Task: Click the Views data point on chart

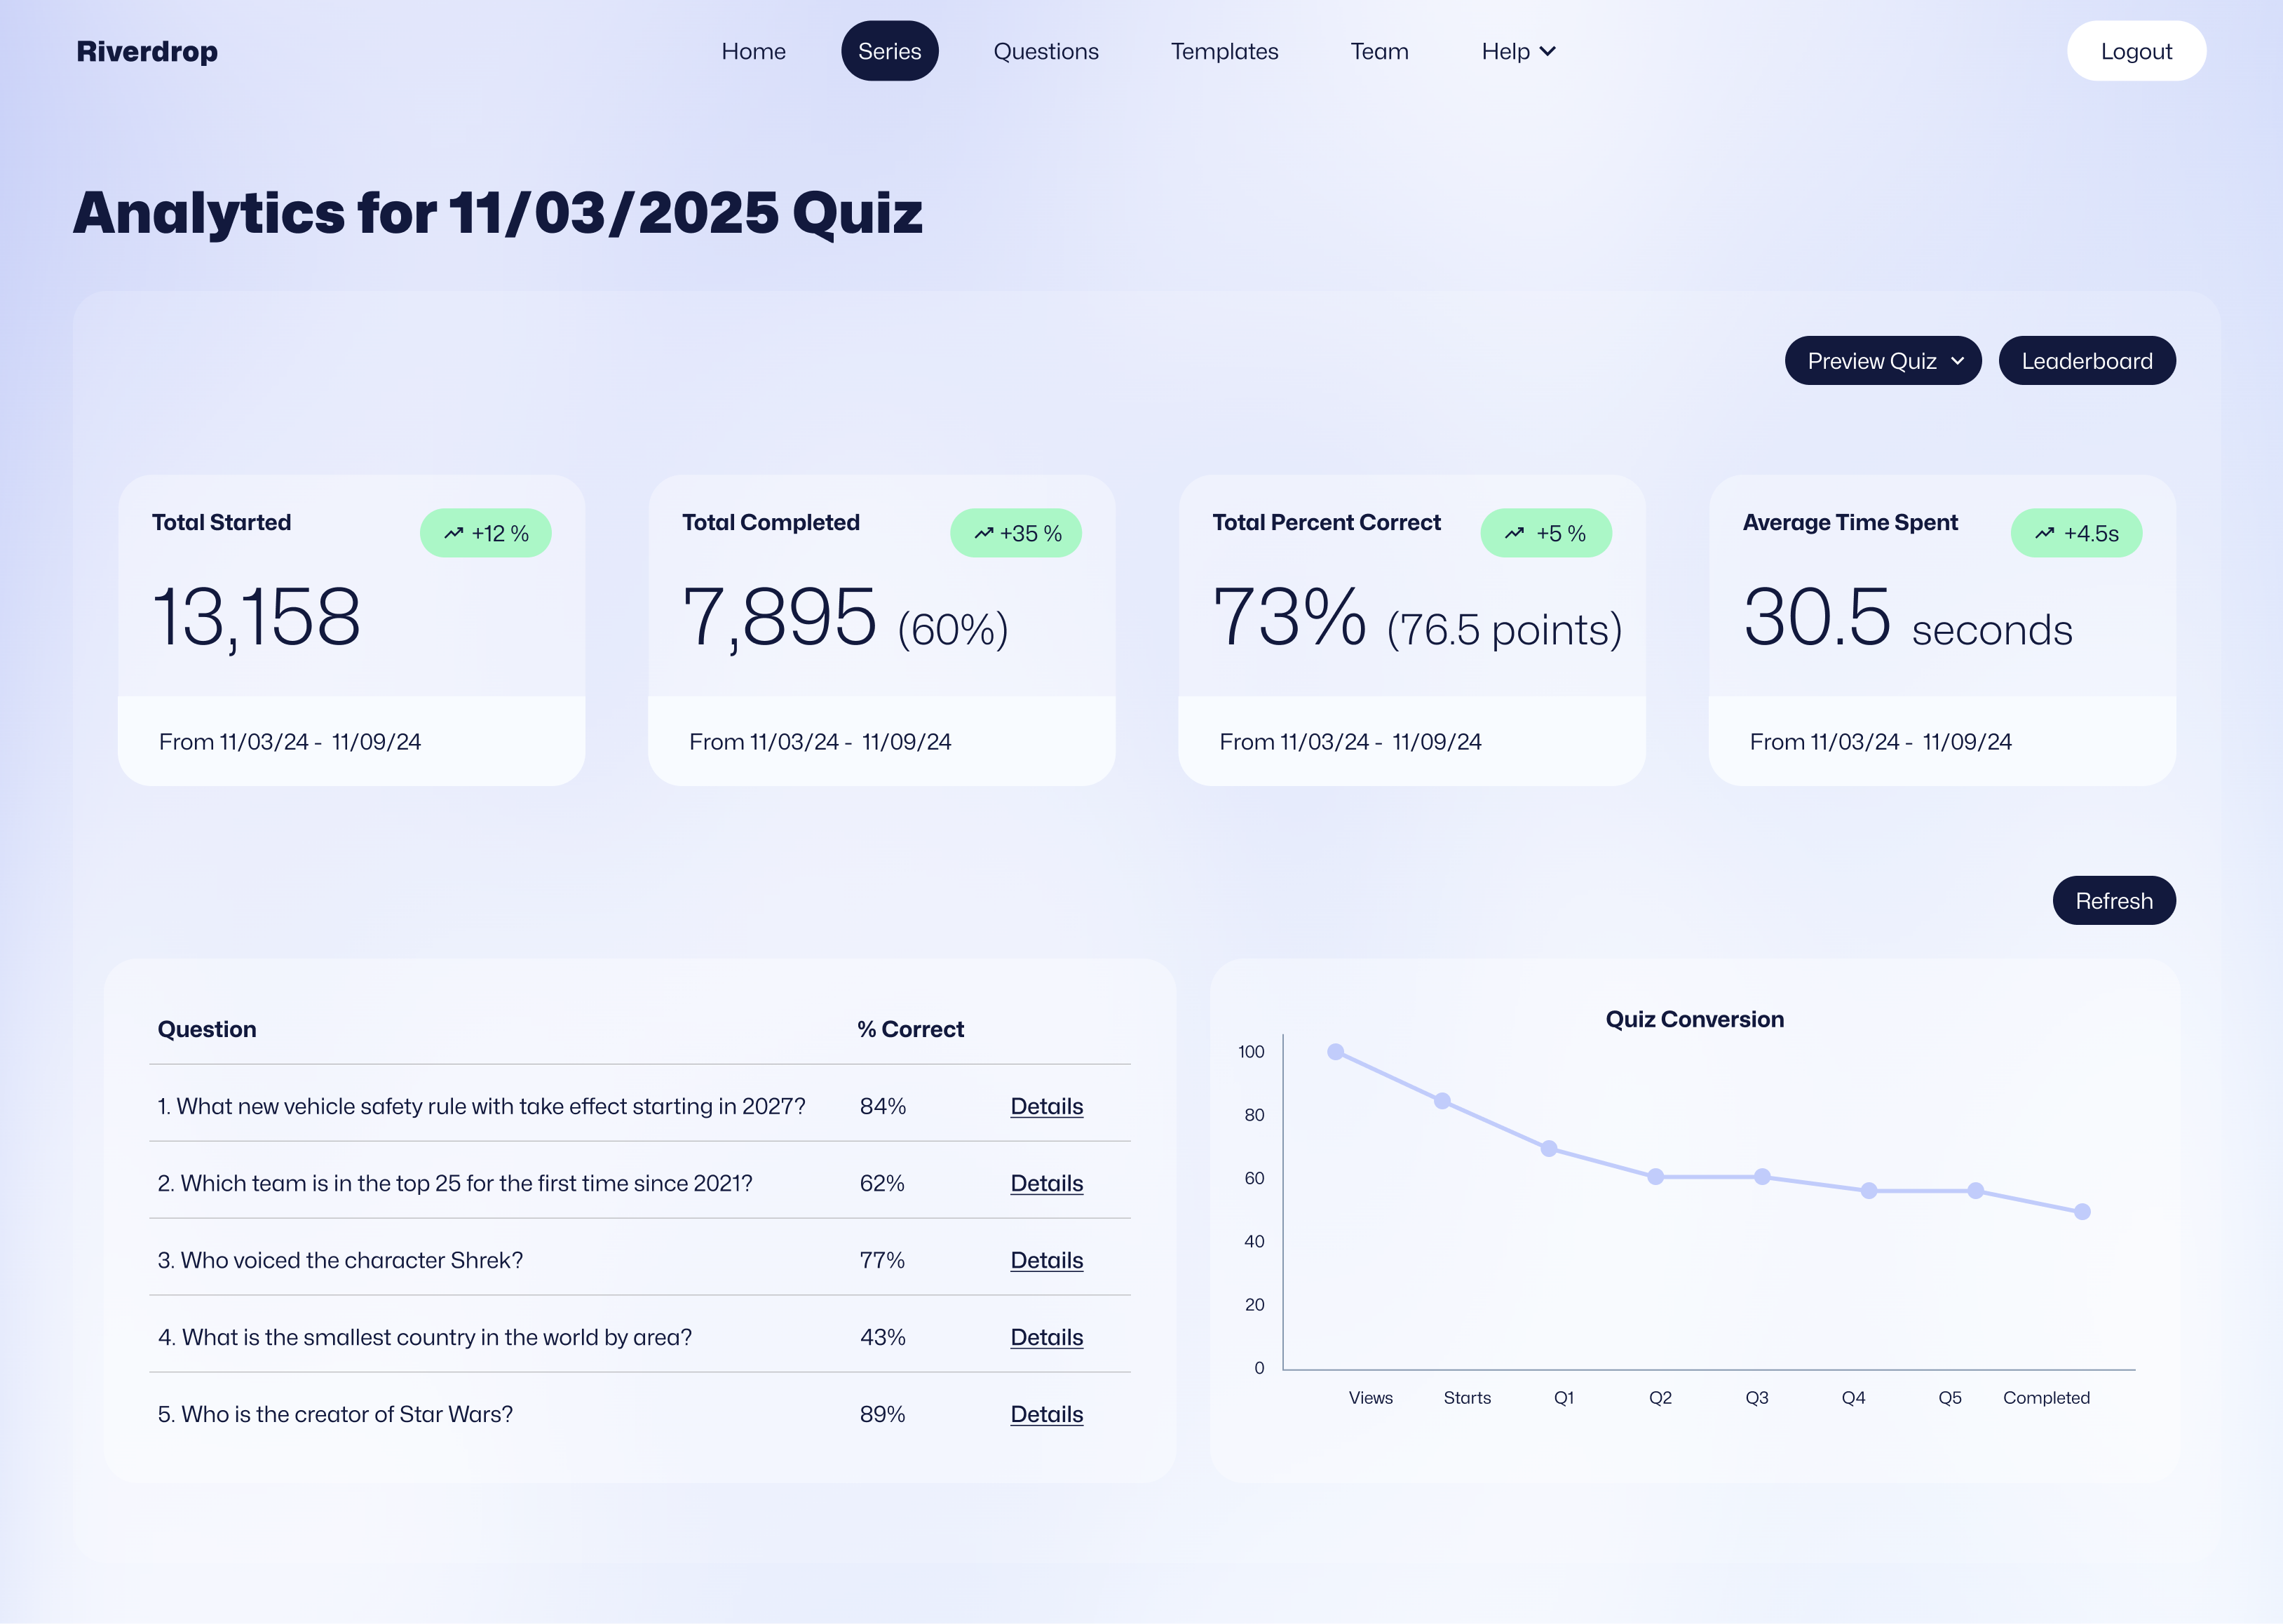Action: [1335, 1052]
